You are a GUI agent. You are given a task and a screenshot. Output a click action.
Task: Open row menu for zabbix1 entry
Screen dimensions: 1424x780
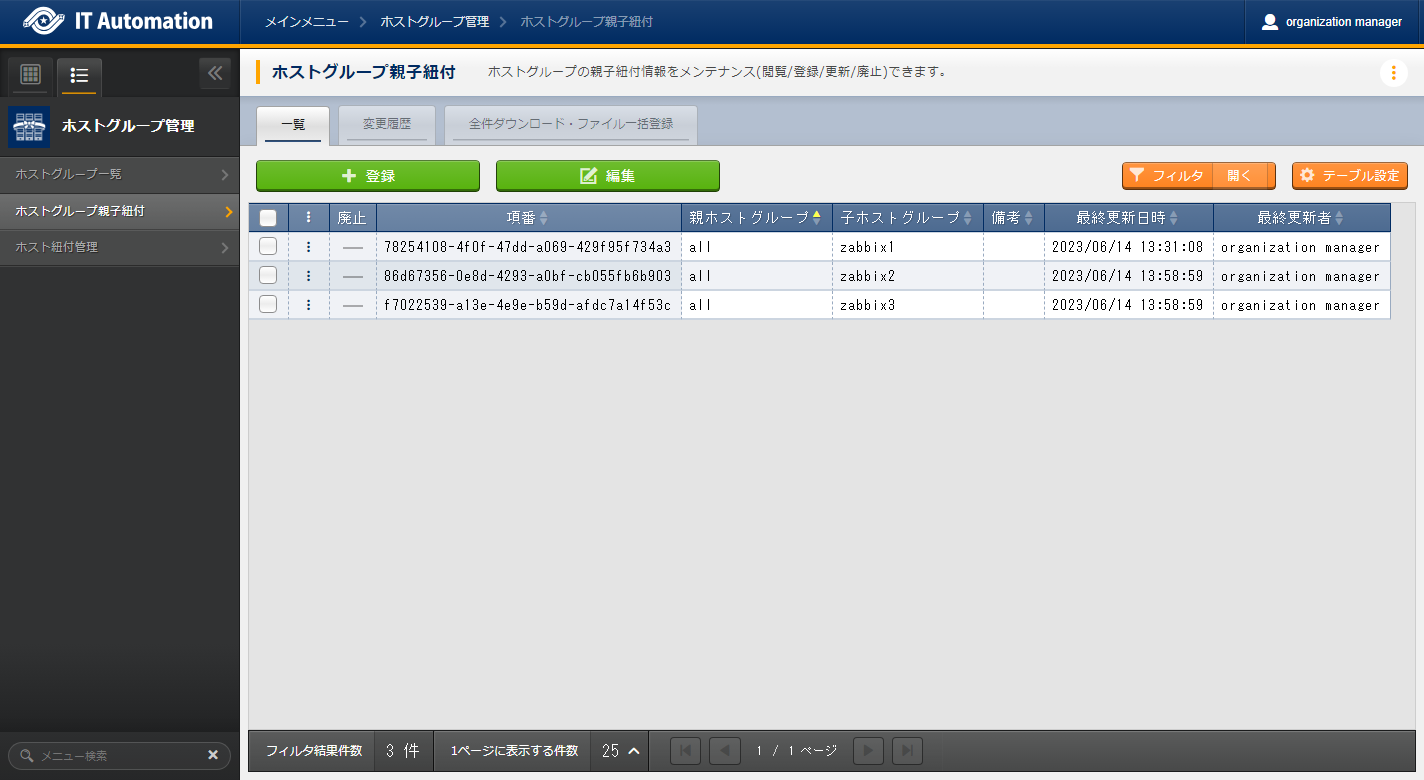(x=308, y=247)
